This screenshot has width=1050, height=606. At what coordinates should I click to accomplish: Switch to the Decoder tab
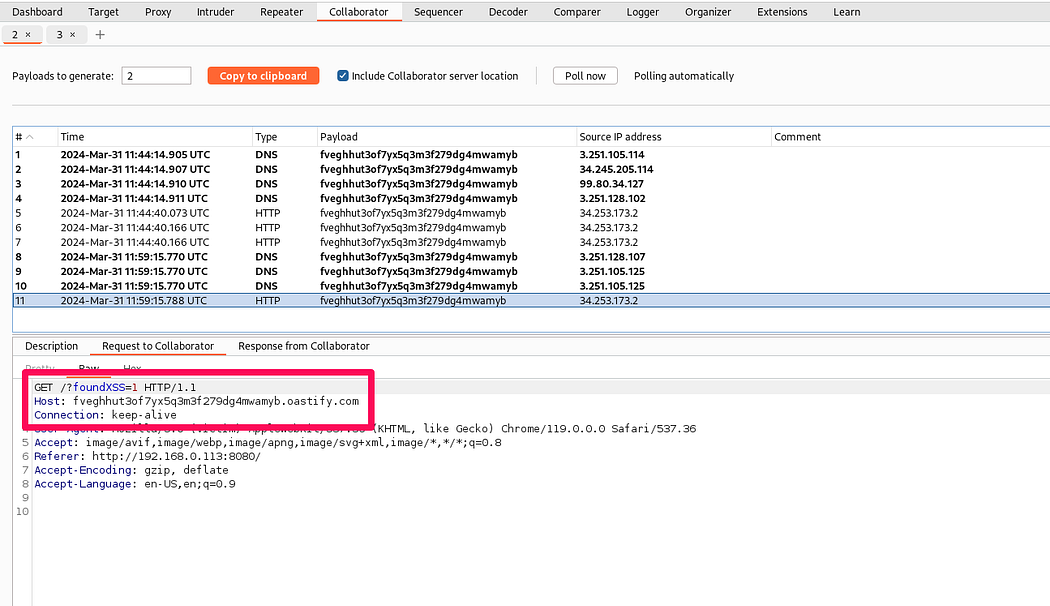click(508, 12)
